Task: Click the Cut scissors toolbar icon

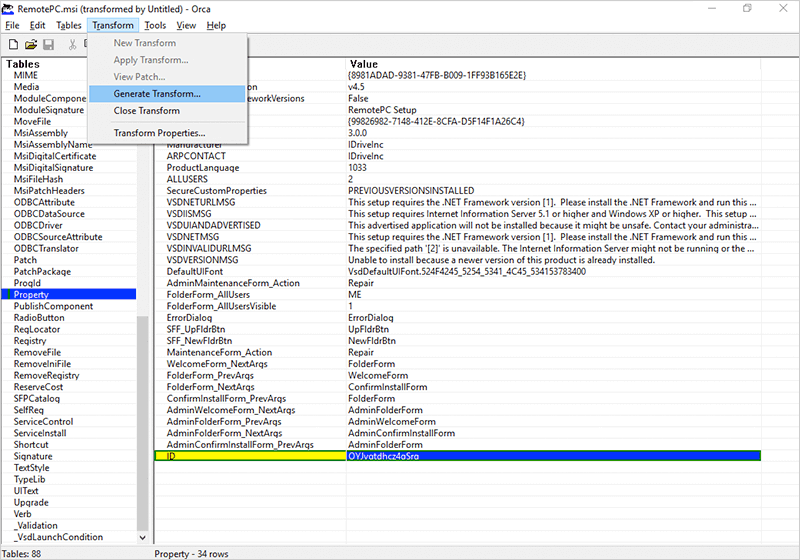Action: tap(73, 44)
